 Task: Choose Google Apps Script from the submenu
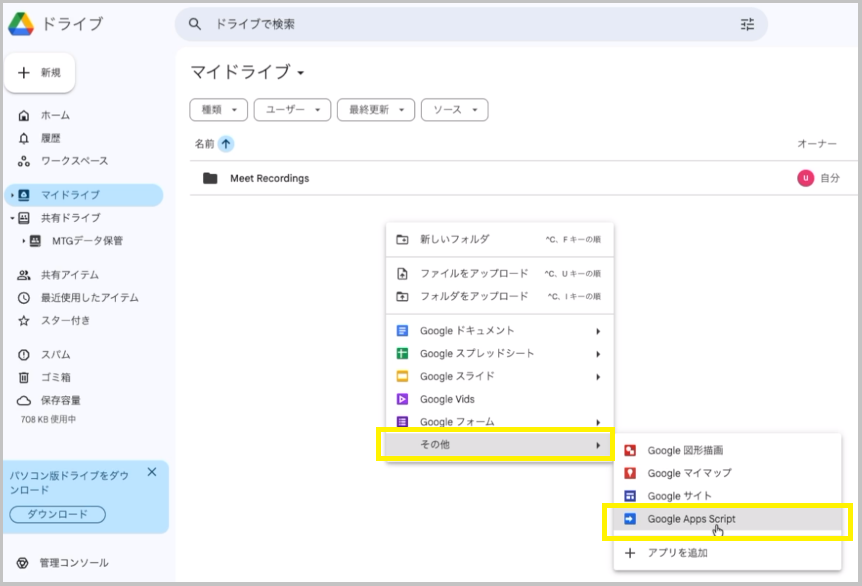[727, 519]
